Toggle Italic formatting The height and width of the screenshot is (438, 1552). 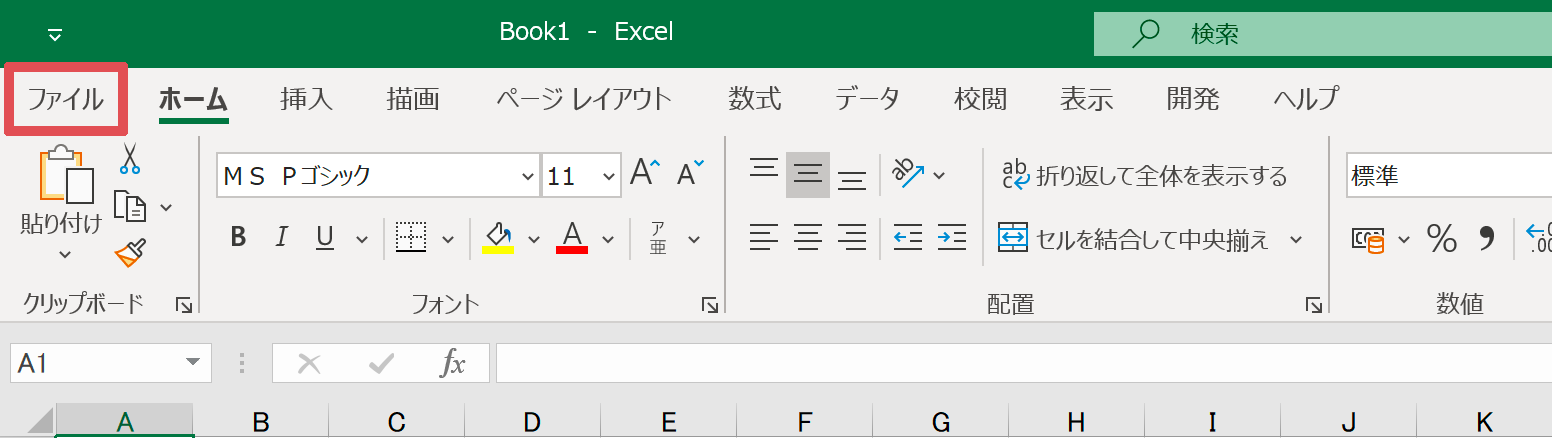(x=282, y=238)
